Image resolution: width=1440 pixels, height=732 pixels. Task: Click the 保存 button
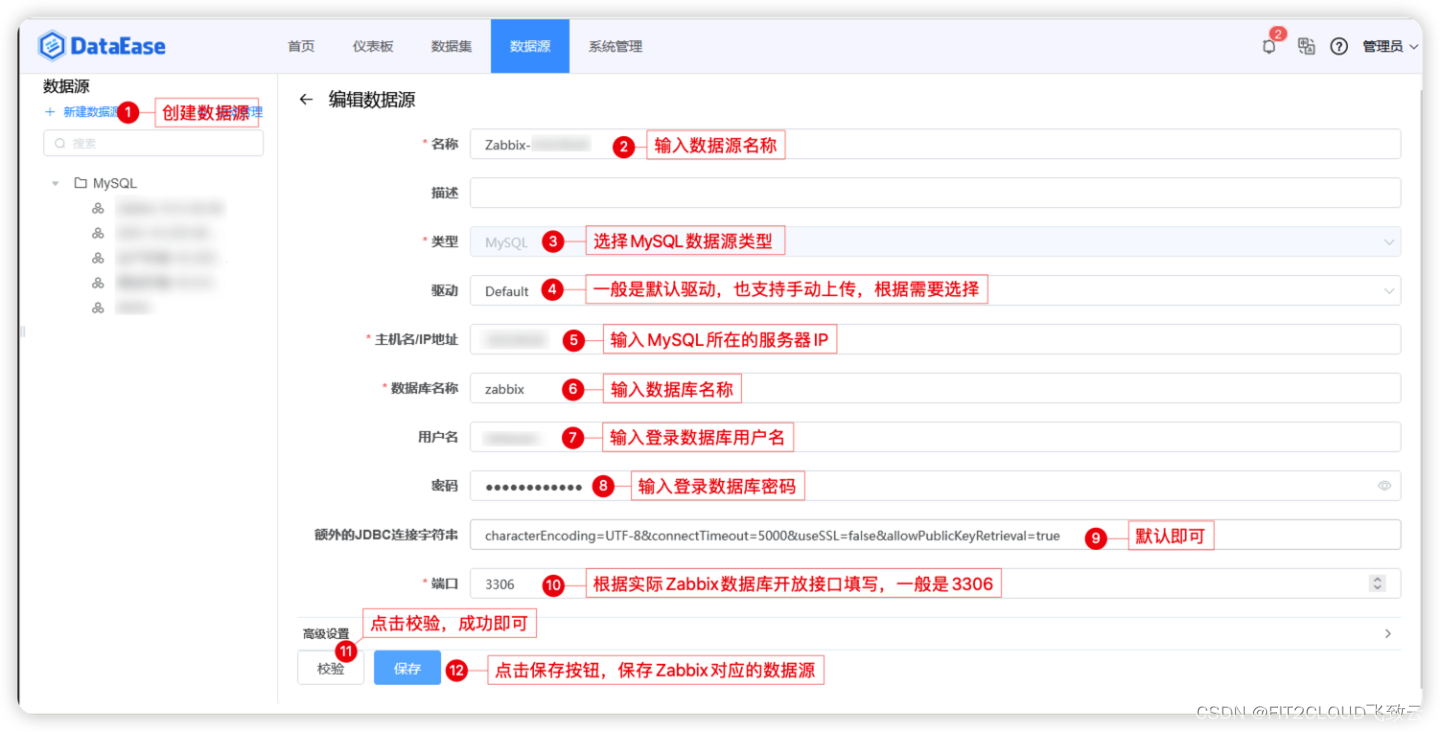[407, 668]
